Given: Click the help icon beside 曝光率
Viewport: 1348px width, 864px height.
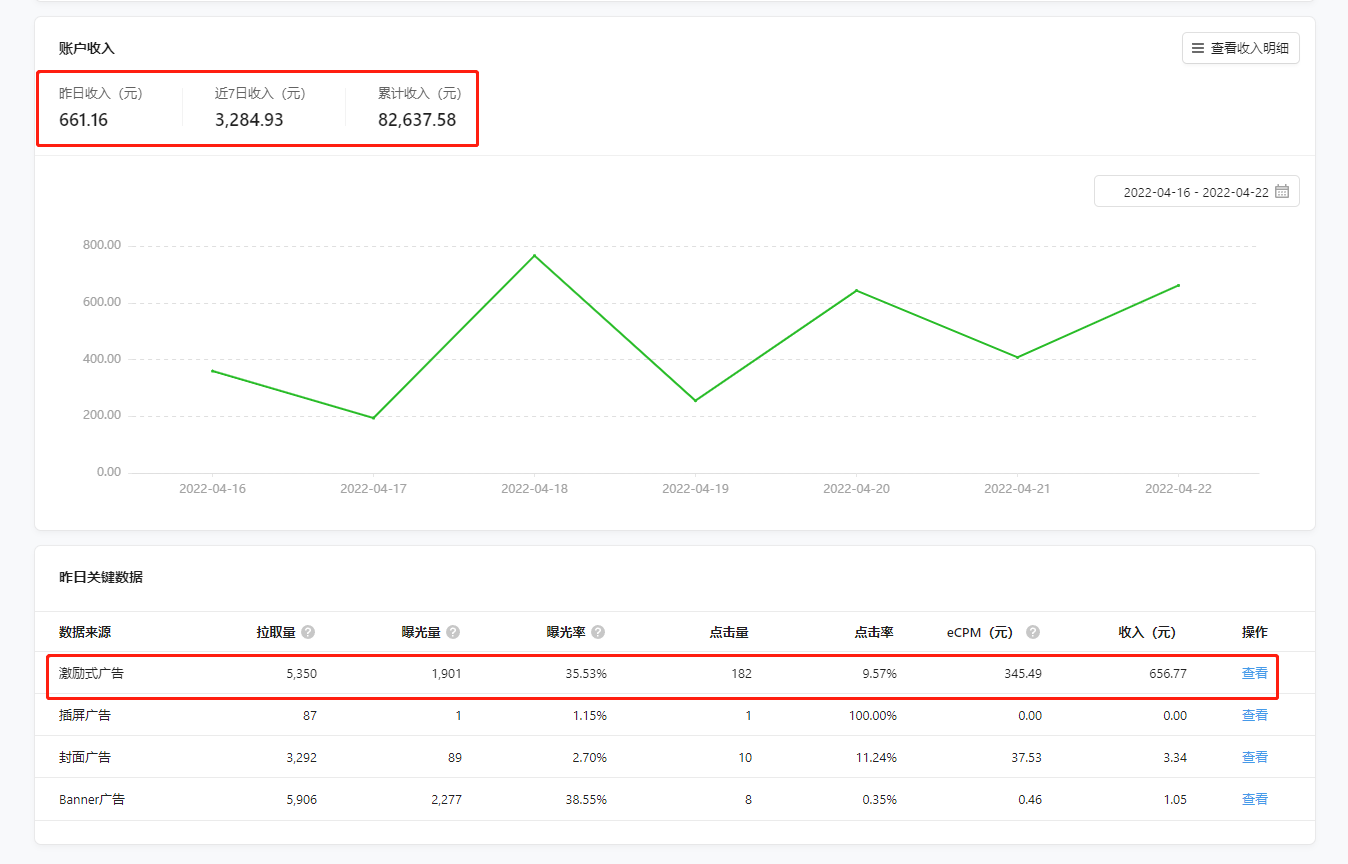Looking at the screenshot, I should [598, 632].
